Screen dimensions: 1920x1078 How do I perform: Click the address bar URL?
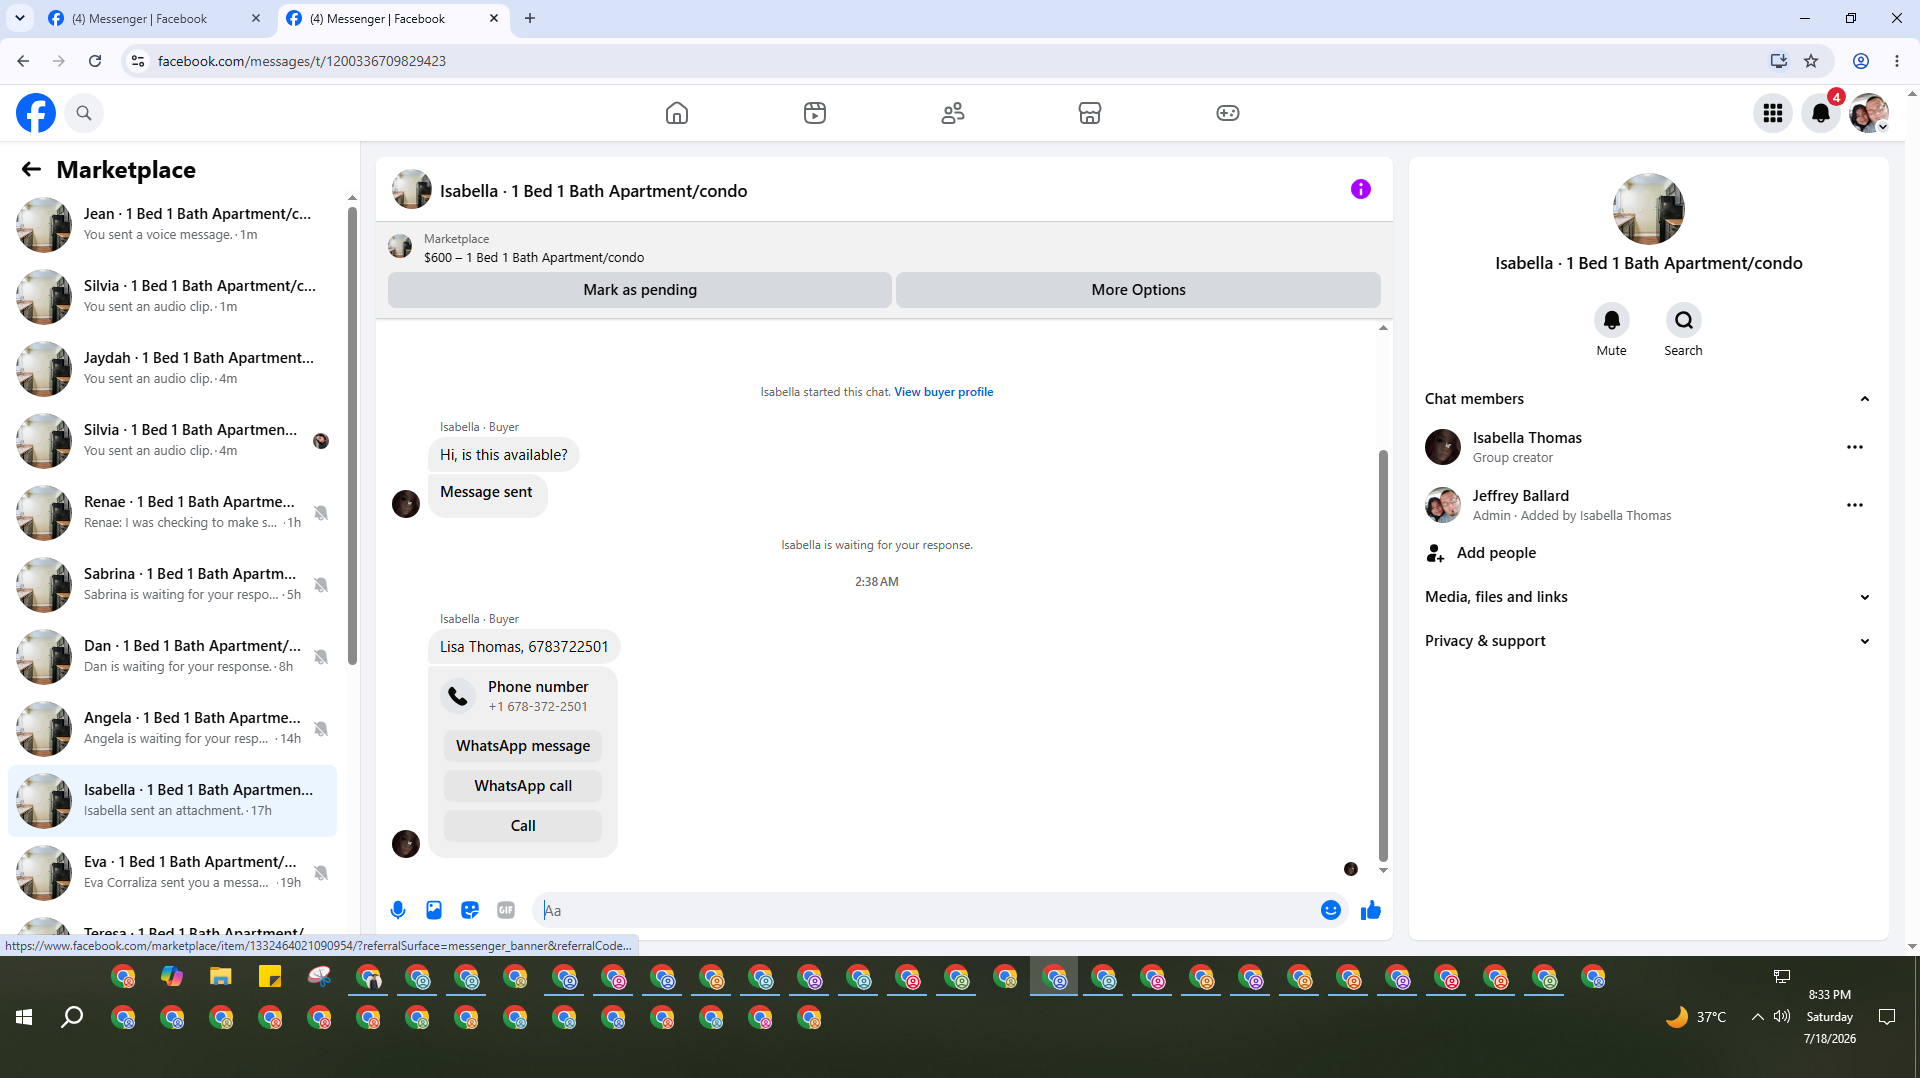(x=302, y=61)
